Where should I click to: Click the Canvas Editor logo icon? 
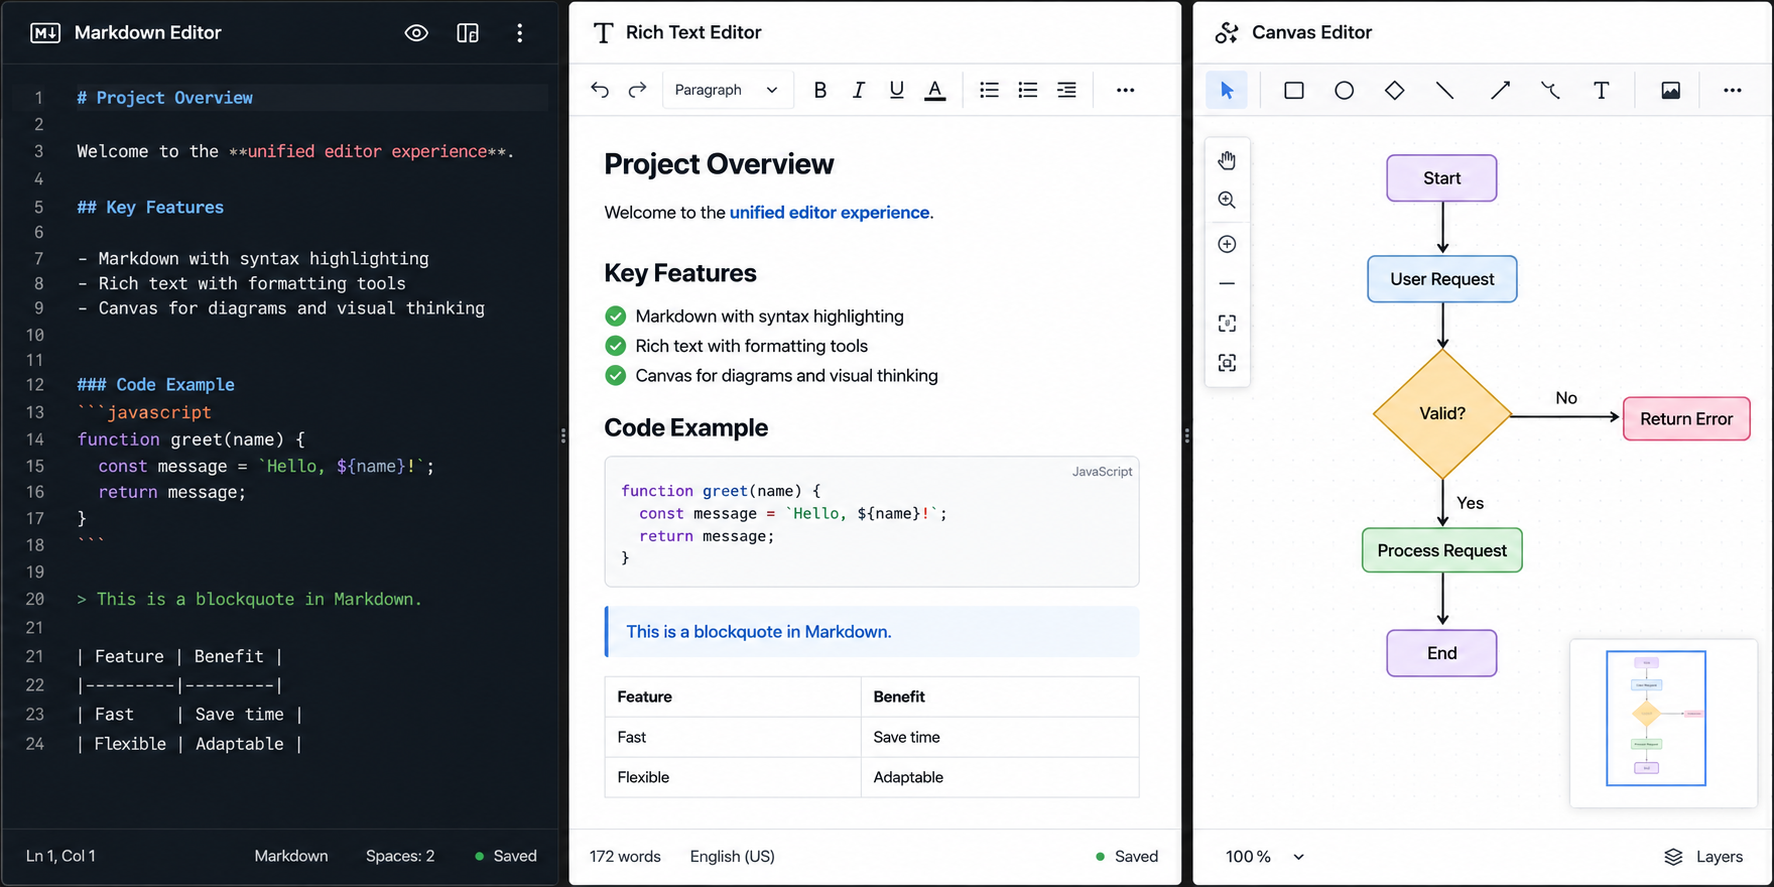[x=1227, y=33]
